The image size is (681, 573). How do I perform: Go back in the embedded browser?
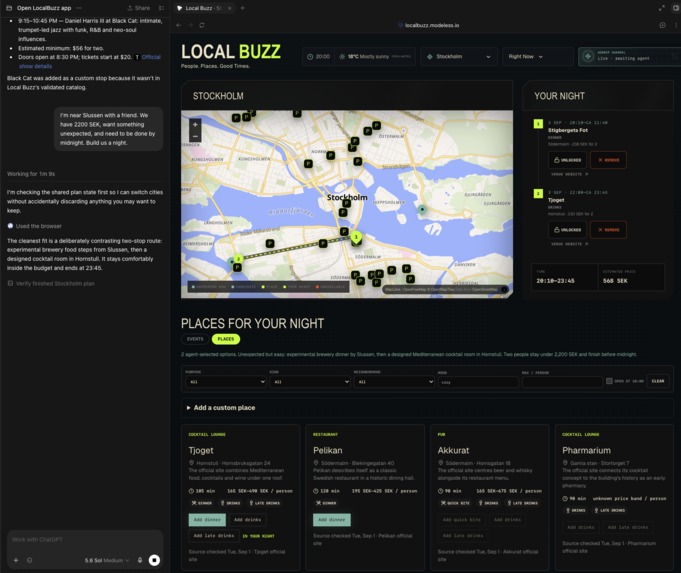(x=179, y=25)
